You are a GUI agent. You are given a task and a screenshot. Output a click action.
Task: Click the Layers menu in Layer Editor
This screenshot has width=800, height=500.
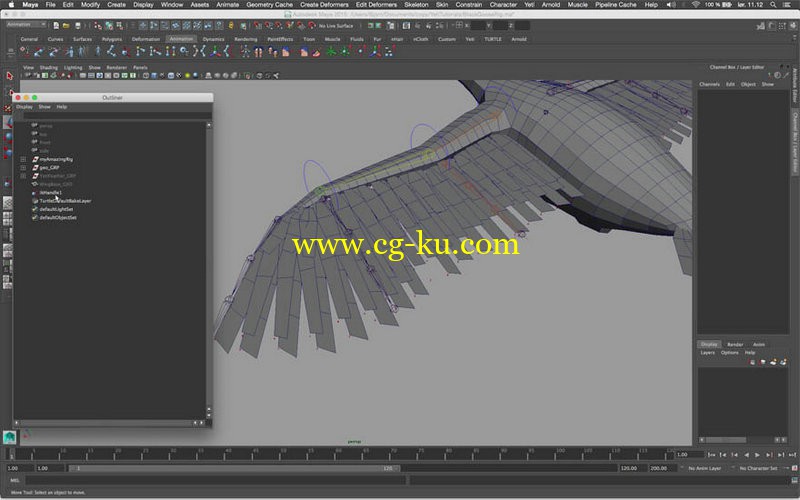pyautogui.click(x=707, y=353)
